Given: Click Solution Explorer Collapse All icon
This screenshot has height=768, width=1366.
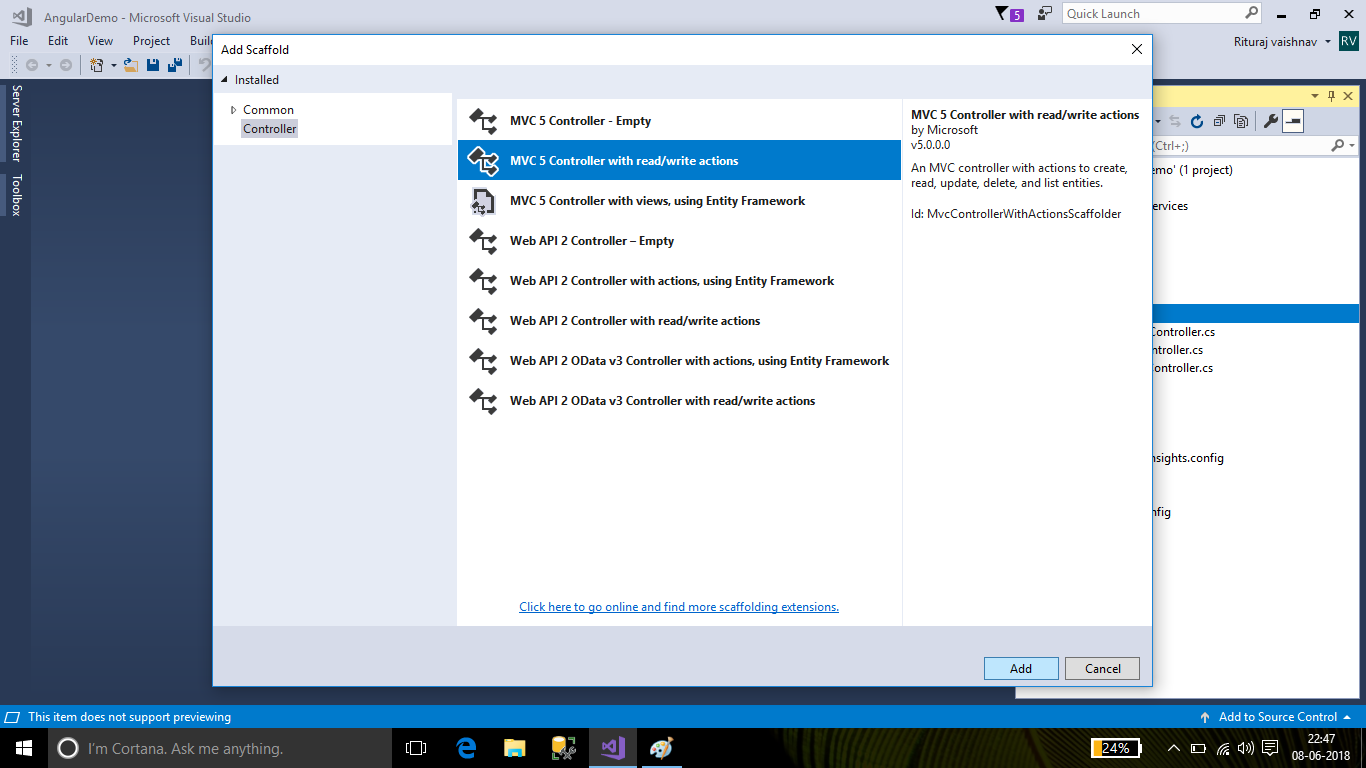Looking at the screenshot, I should pyautogui.click(x=1219, y=121).
